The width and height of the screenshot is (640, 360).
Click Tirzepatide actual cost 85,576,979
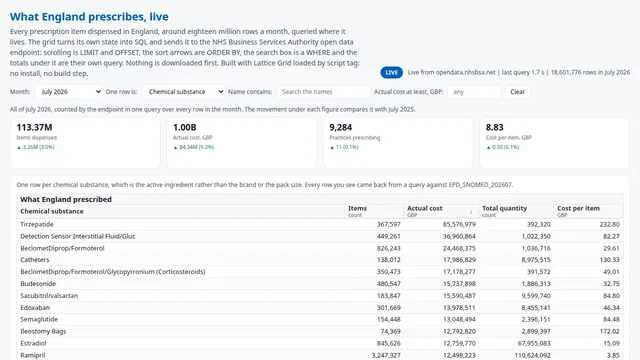pyautogui.click(x=459, y=224)
